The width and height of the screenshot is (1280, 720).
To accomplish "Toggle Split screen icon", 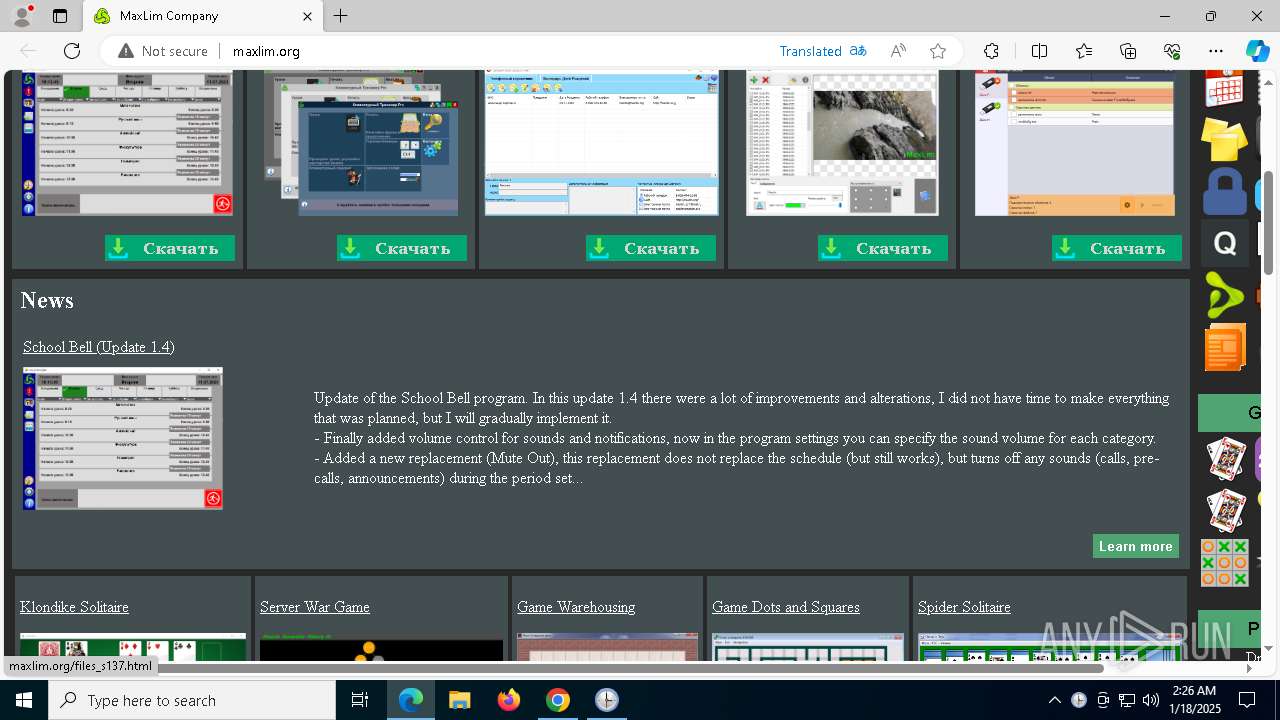I will coord(1039,51).
